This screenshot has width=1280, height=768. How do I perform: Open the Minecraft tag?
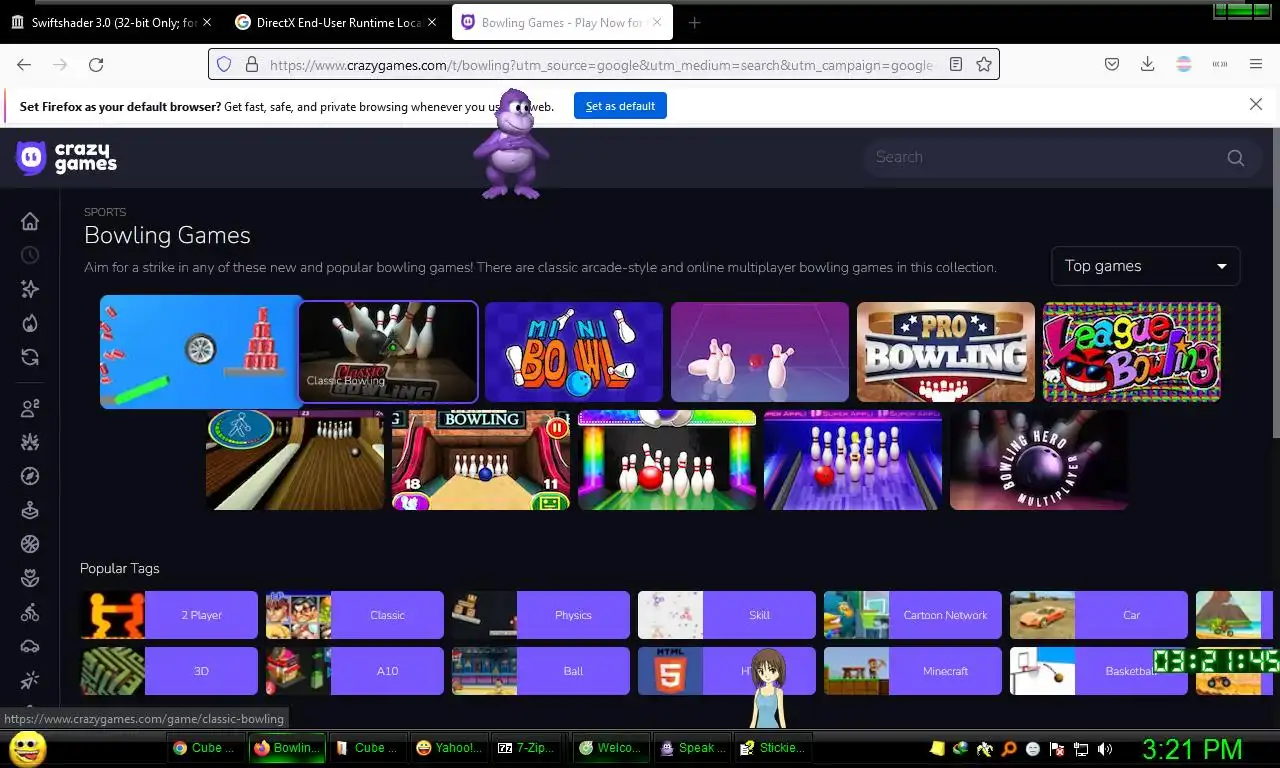(x=913, y=671)
